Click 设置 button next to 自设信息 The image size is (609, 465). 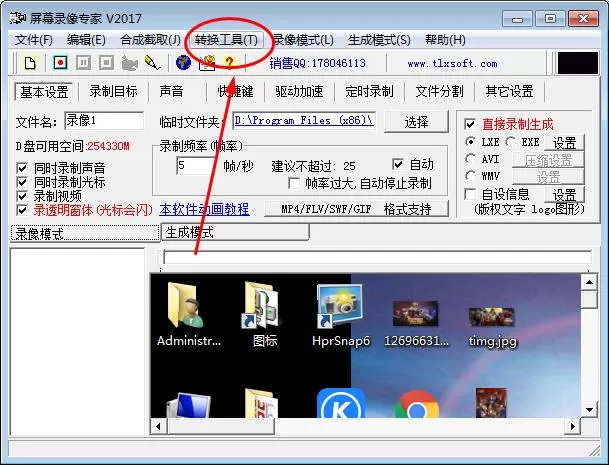pos(564,195)
